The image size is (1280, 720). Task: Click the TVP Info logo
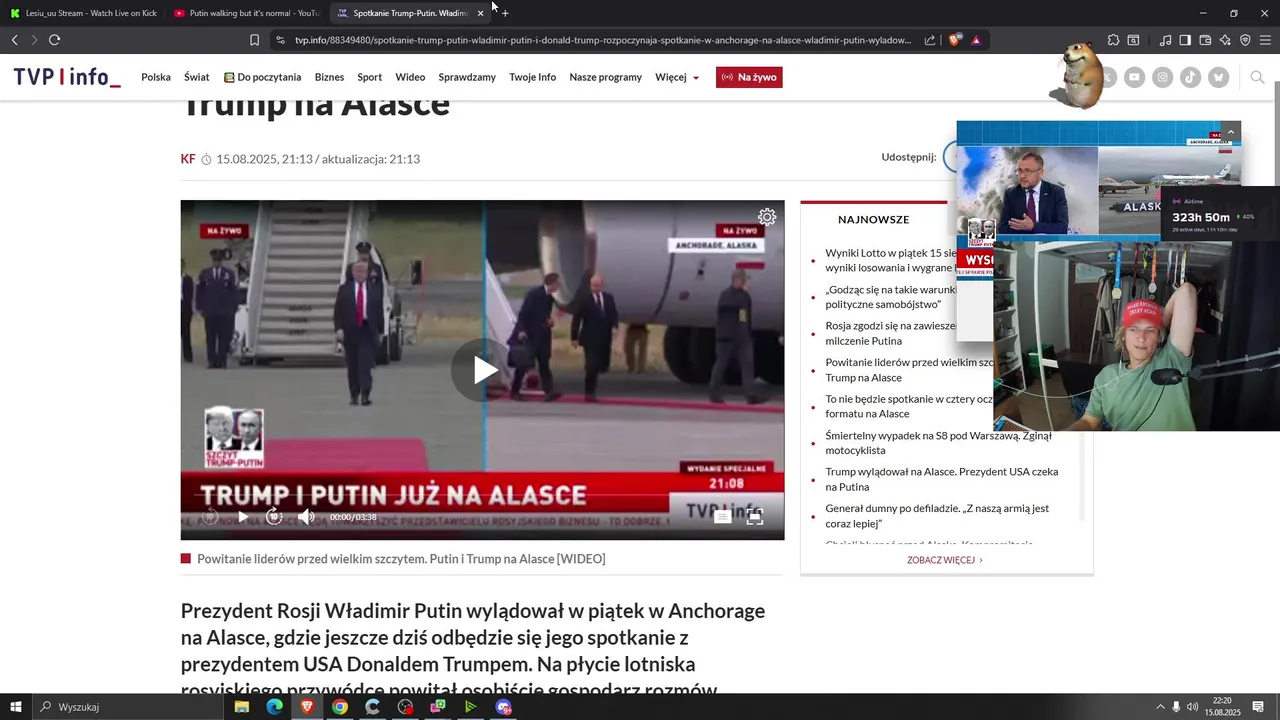pos(67,77)
